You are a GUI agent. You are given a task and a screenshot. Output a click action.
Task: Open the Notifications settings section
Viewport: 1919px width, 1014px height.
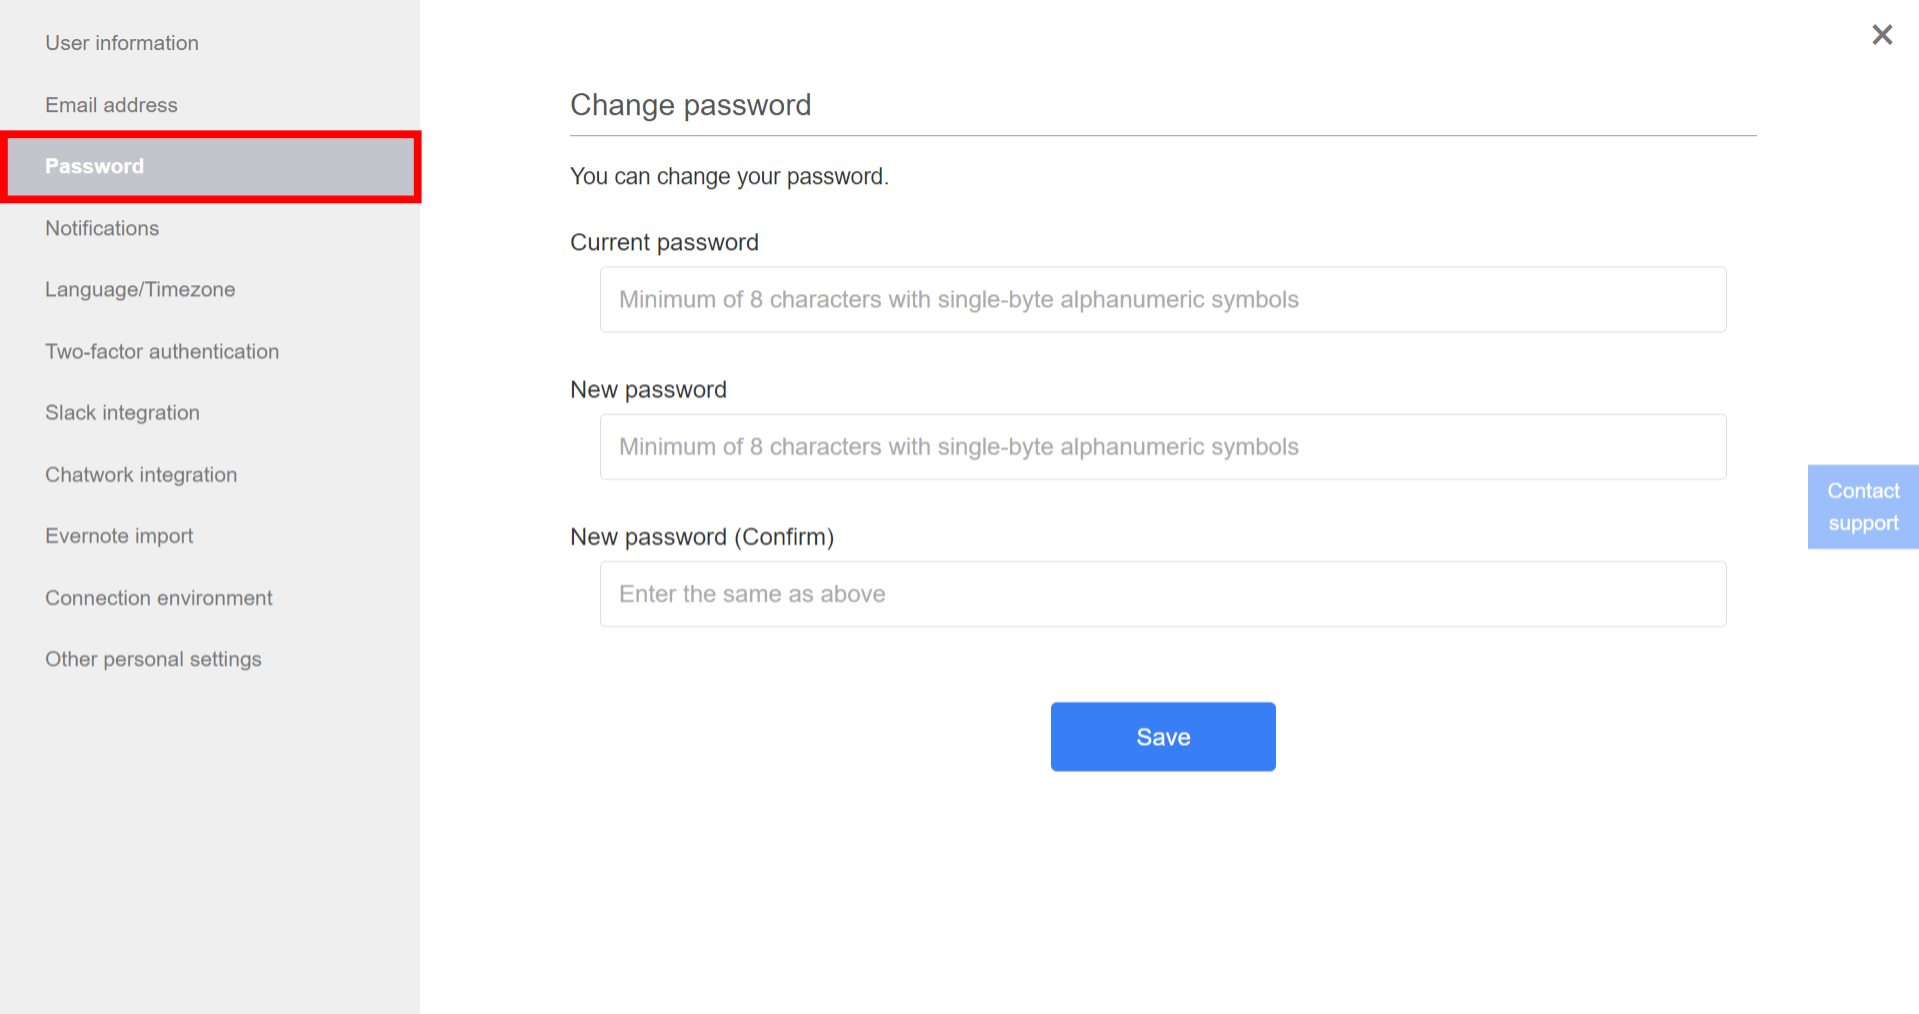click(x=101, y=228)
